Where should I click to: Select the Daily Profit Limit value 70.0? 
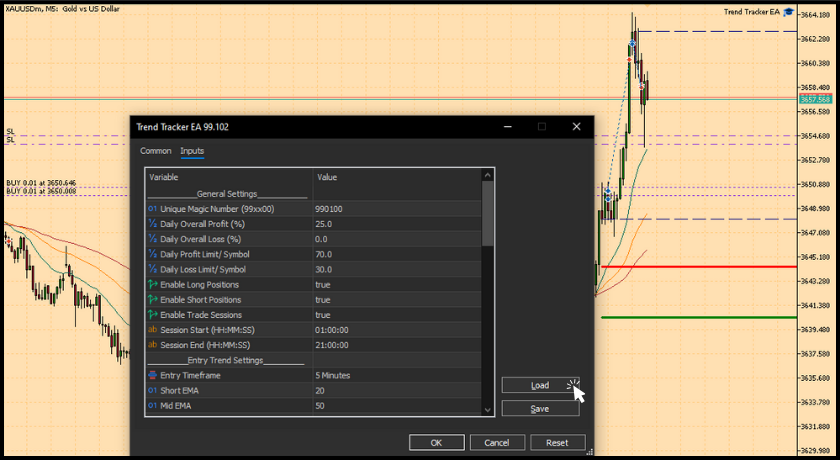[323, 254]
